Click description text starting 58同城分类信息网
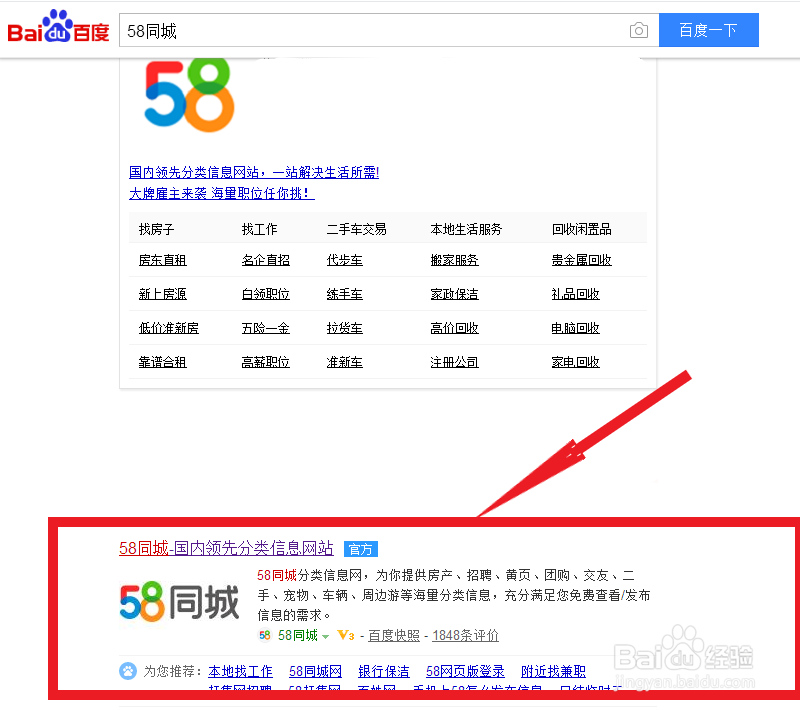Image resolution: width=800 pixels, height=710 pixels. click(x=454, y=595)
